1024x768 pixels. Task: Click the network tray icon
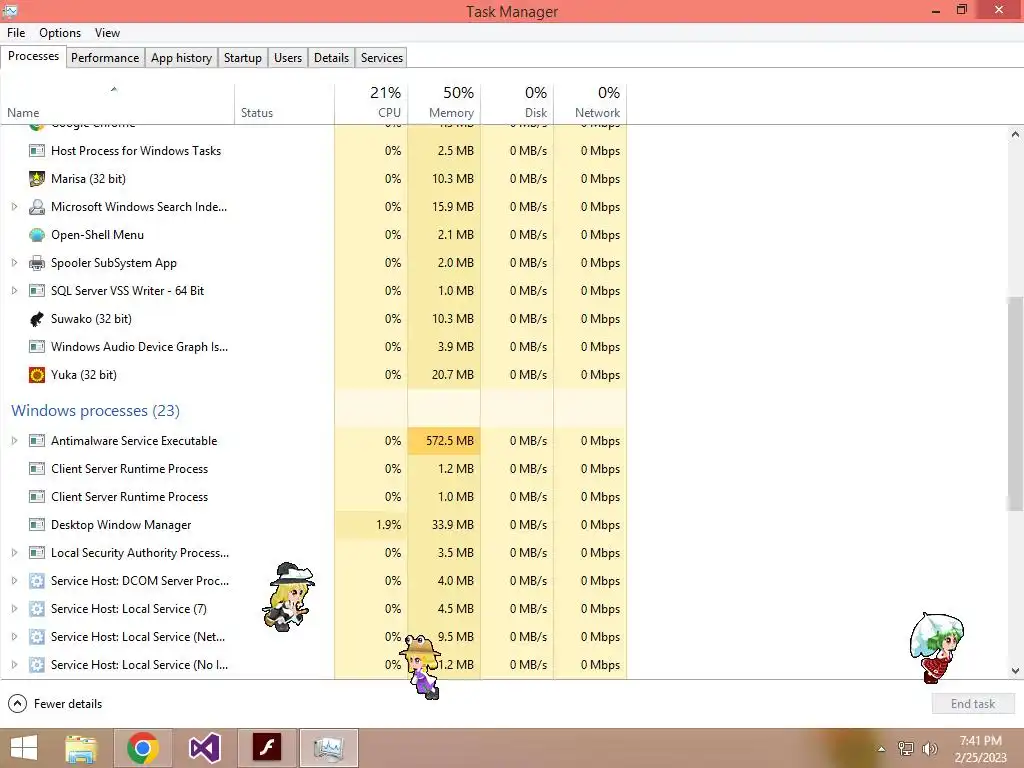tap(906, 749)
